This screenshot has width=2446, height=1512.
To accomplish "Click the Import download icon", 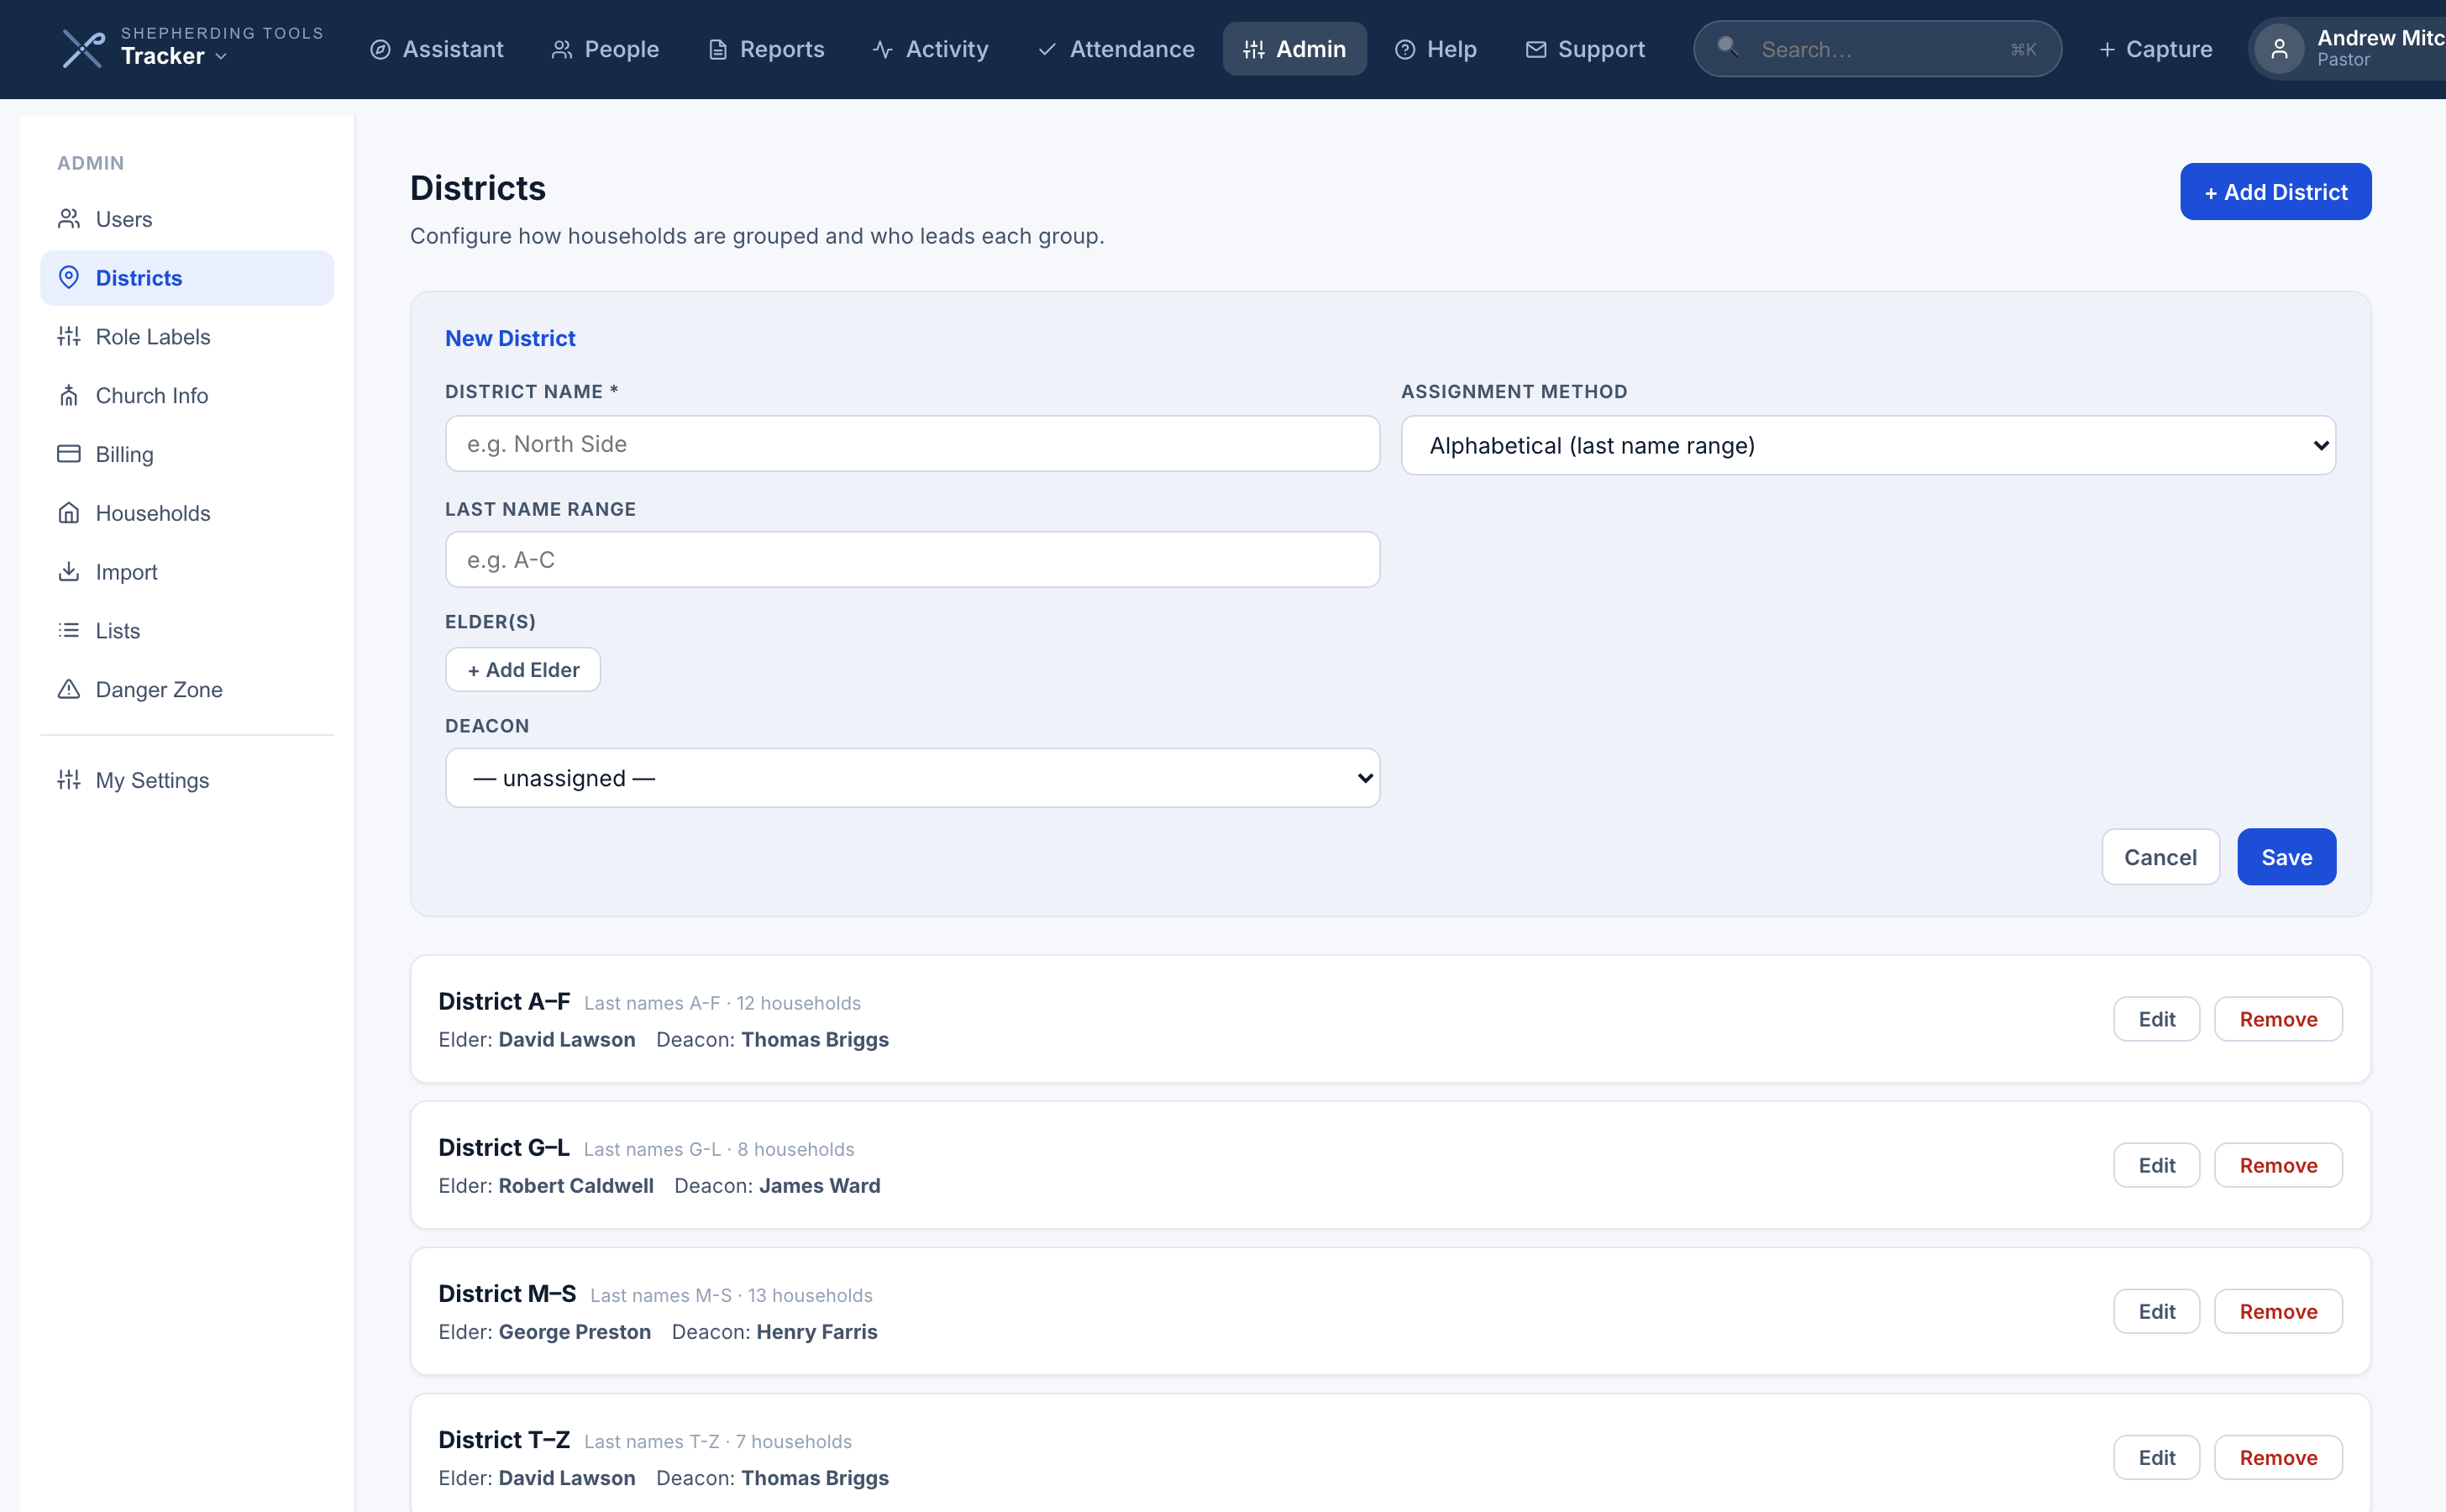I will tap(69, 571).
